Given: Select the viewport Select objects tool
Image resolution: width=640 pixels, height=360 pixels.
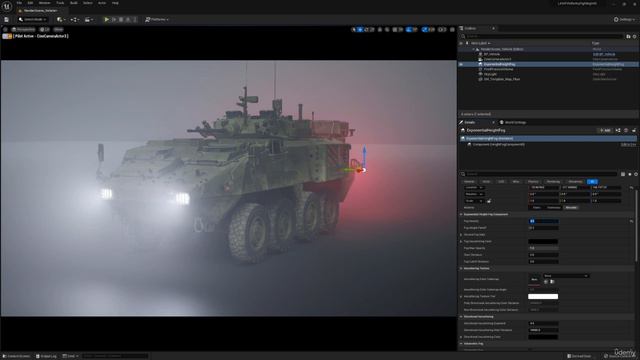Looking at the screenshot, I should tap(353, 29).
